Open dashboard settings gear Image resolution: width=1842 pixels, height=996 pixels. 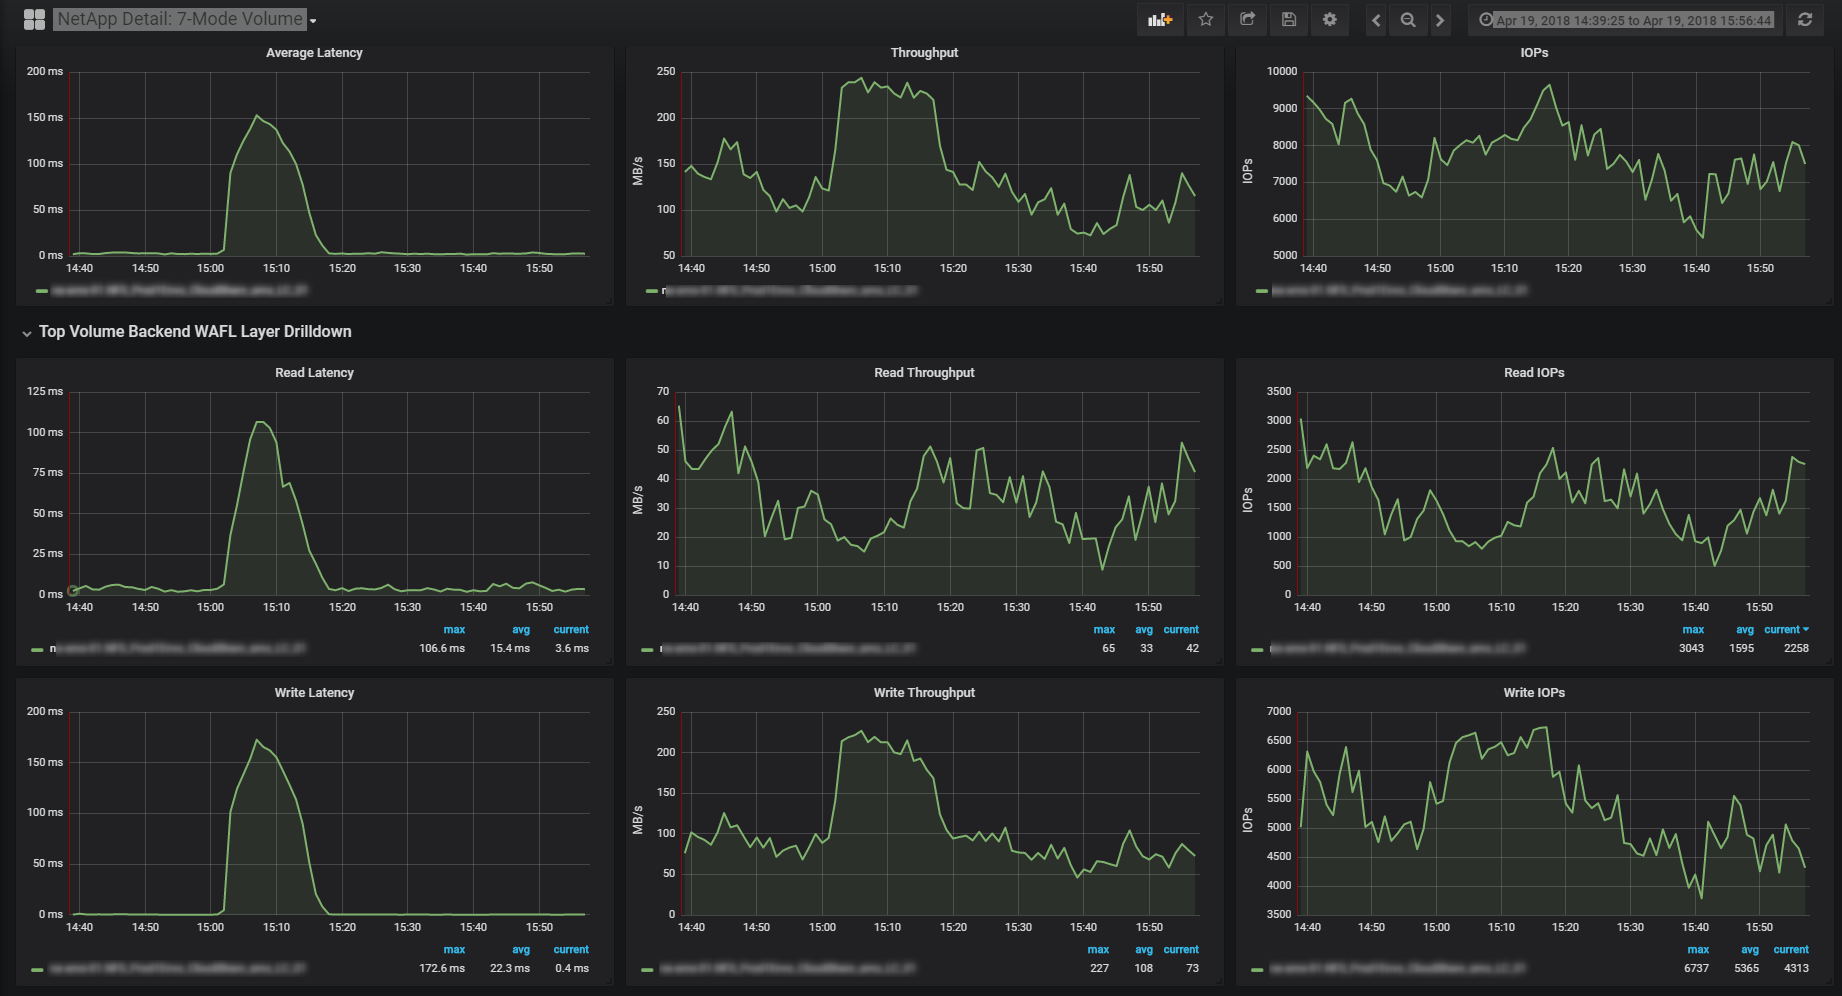pyautogui.click(x=1330, y=20)
